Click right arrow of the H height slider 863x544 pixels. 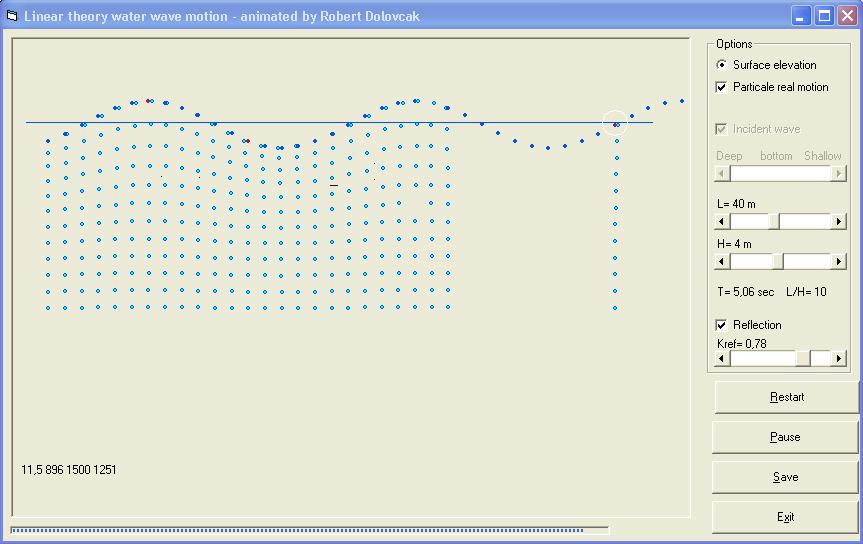(839, 261)
